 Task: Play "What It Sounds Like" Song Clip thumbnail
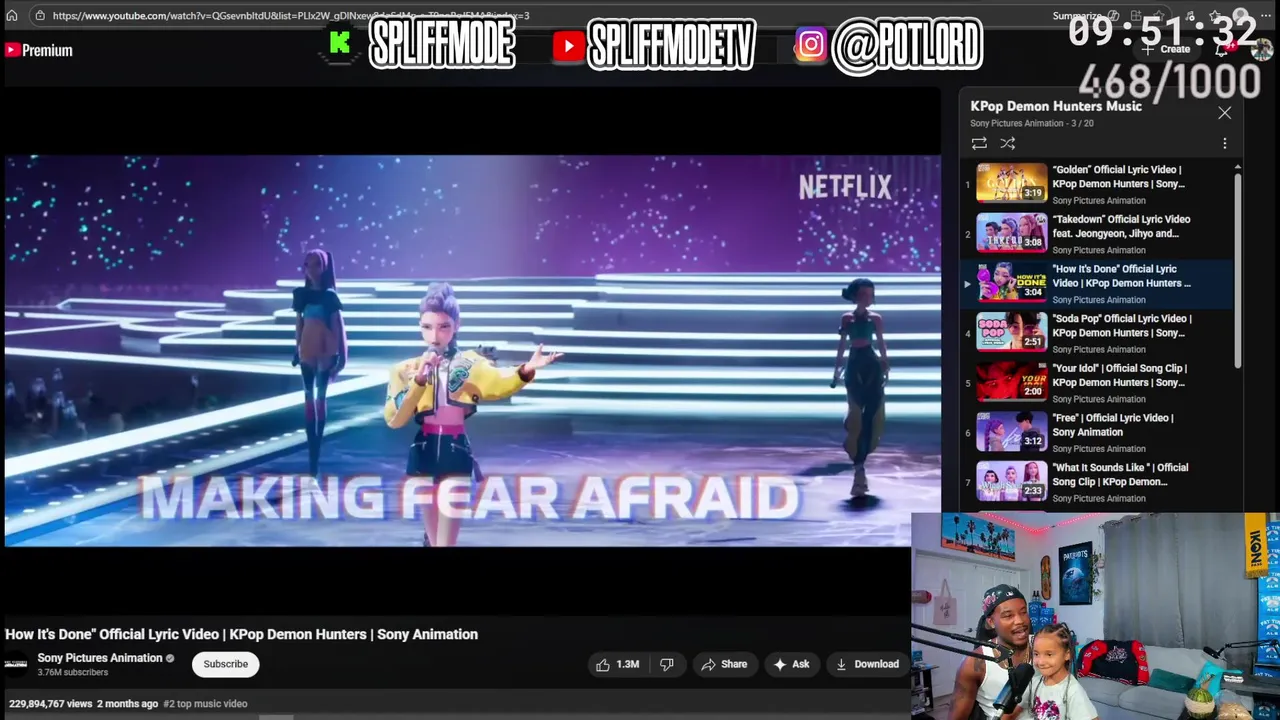[1012, 481]
